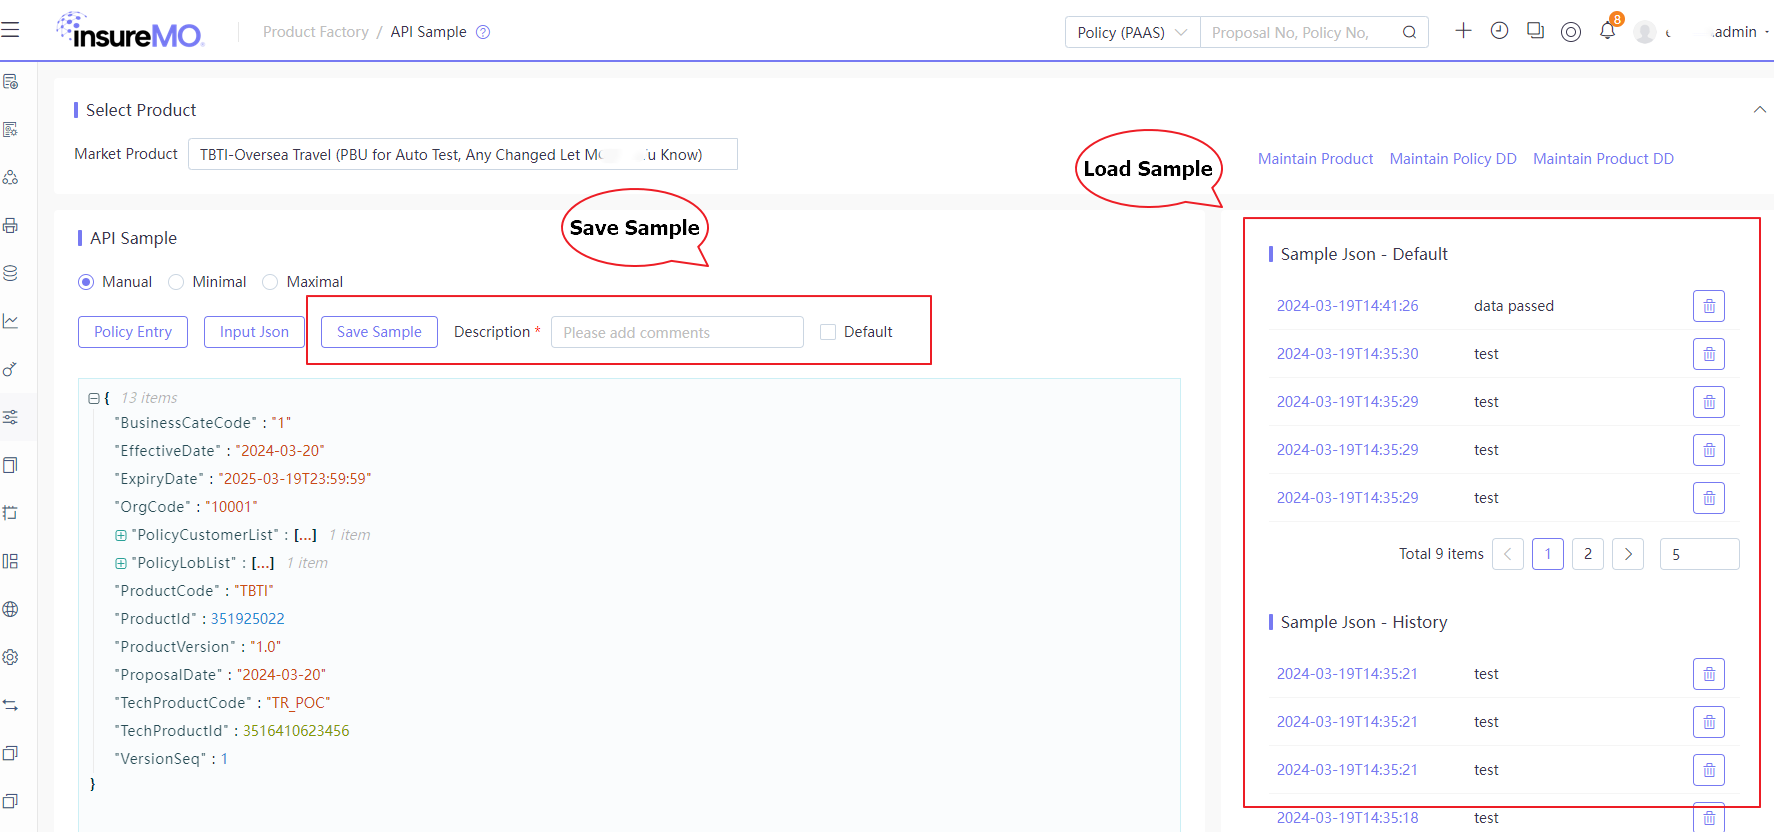Expand the PolicyCustomerList node
This screenshot has height=832, width=1774.
pyautogui.click(x=121, y=535)
